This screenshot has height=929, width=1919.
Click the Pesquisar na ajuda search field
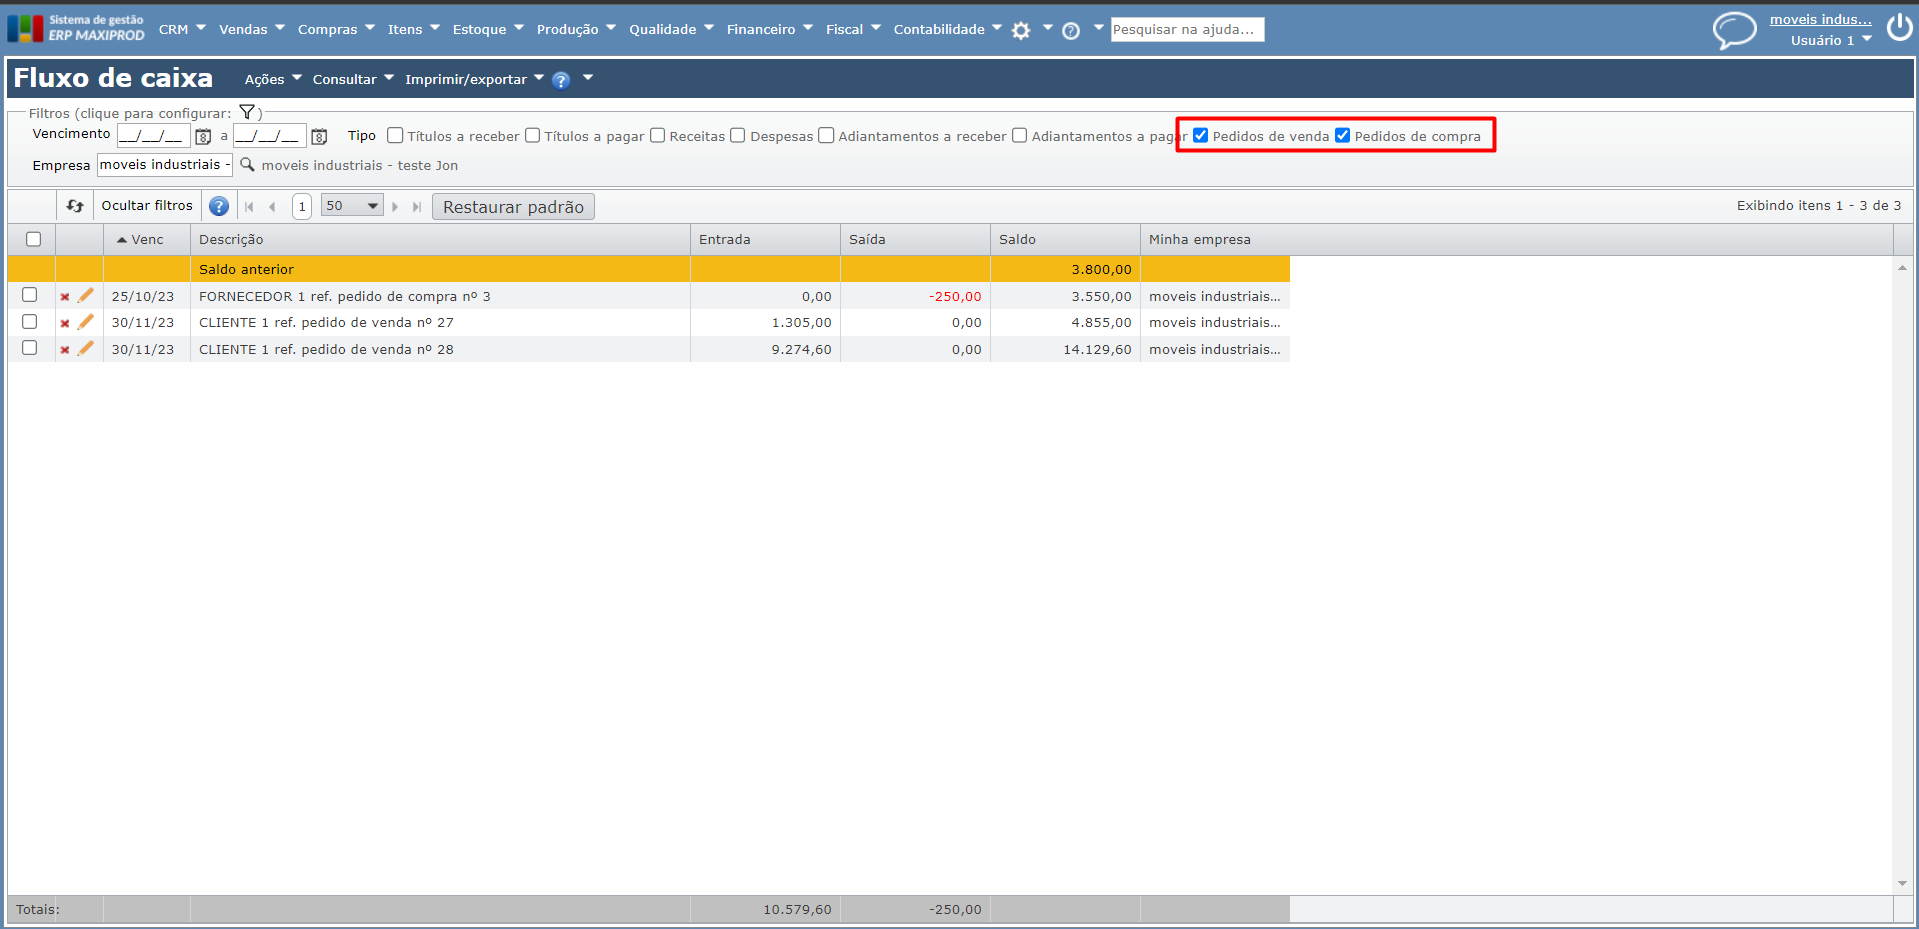(x=1187, y=30)
